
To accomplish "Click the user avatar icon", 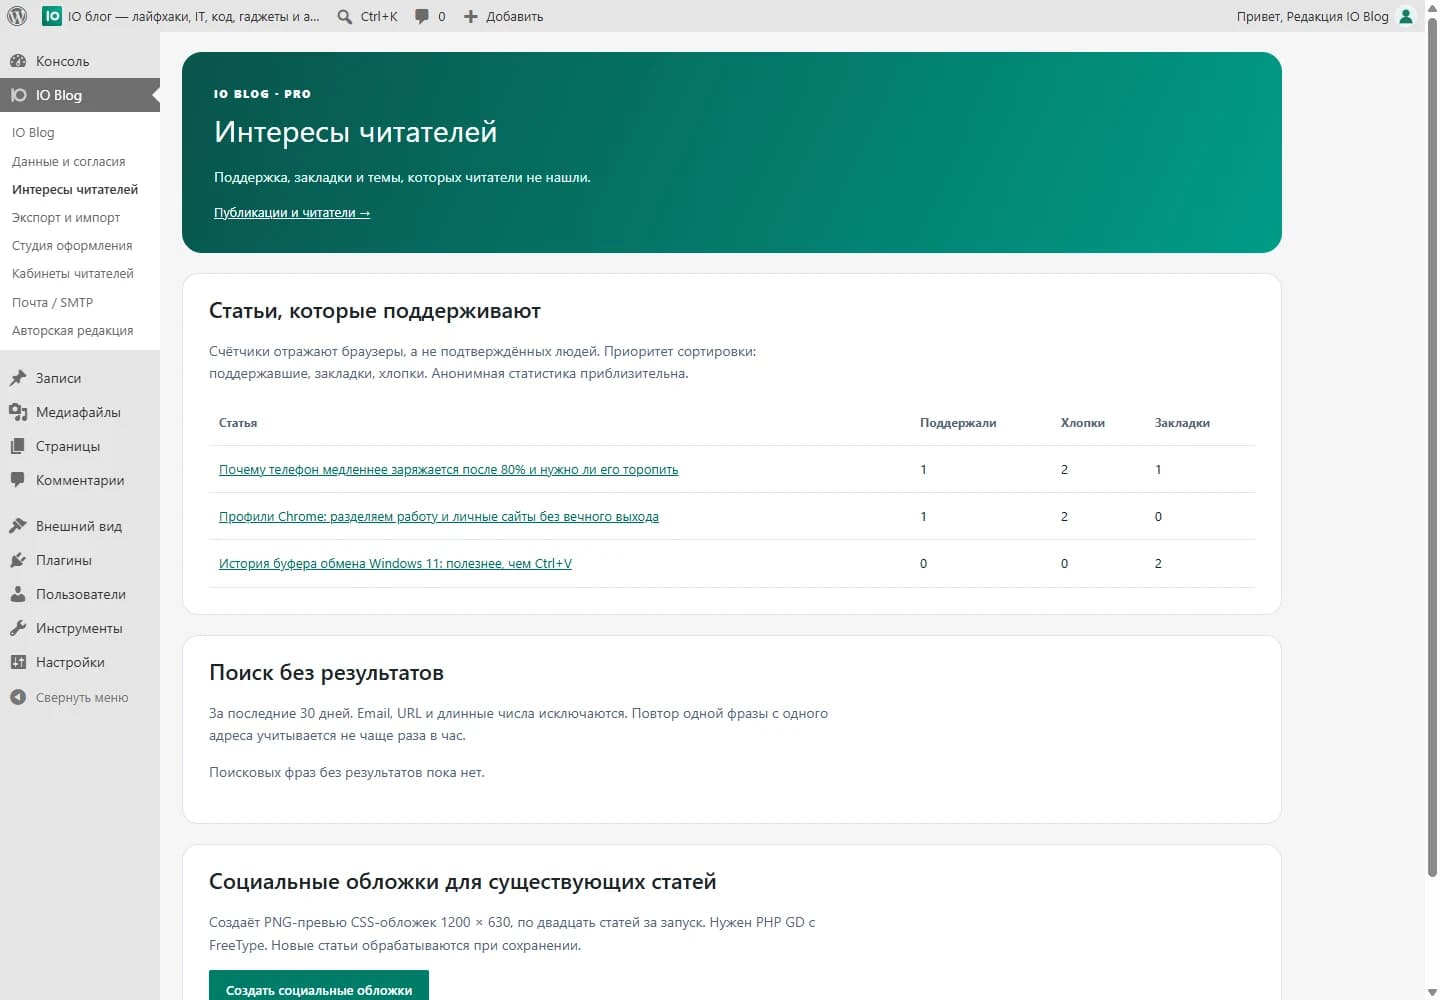I will 1406,16.
